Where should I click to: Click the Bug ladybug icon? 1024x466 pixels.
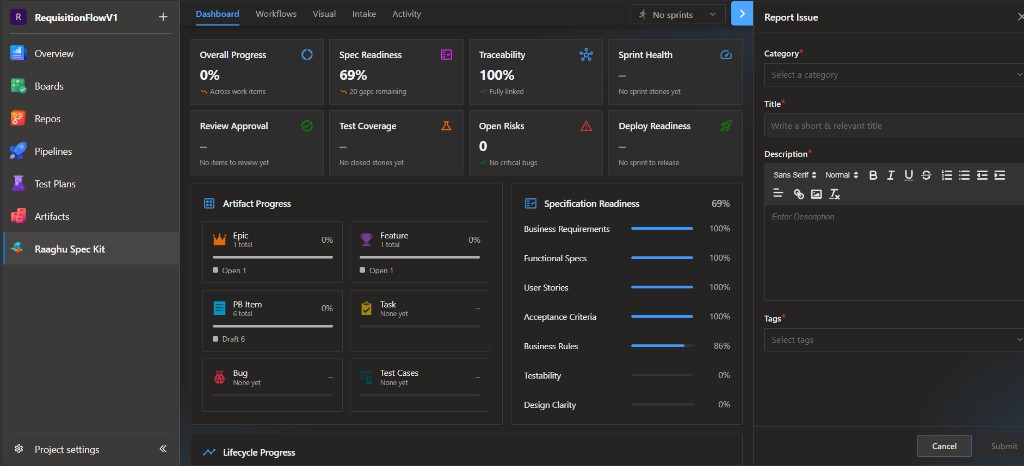[x=219, y=377]
